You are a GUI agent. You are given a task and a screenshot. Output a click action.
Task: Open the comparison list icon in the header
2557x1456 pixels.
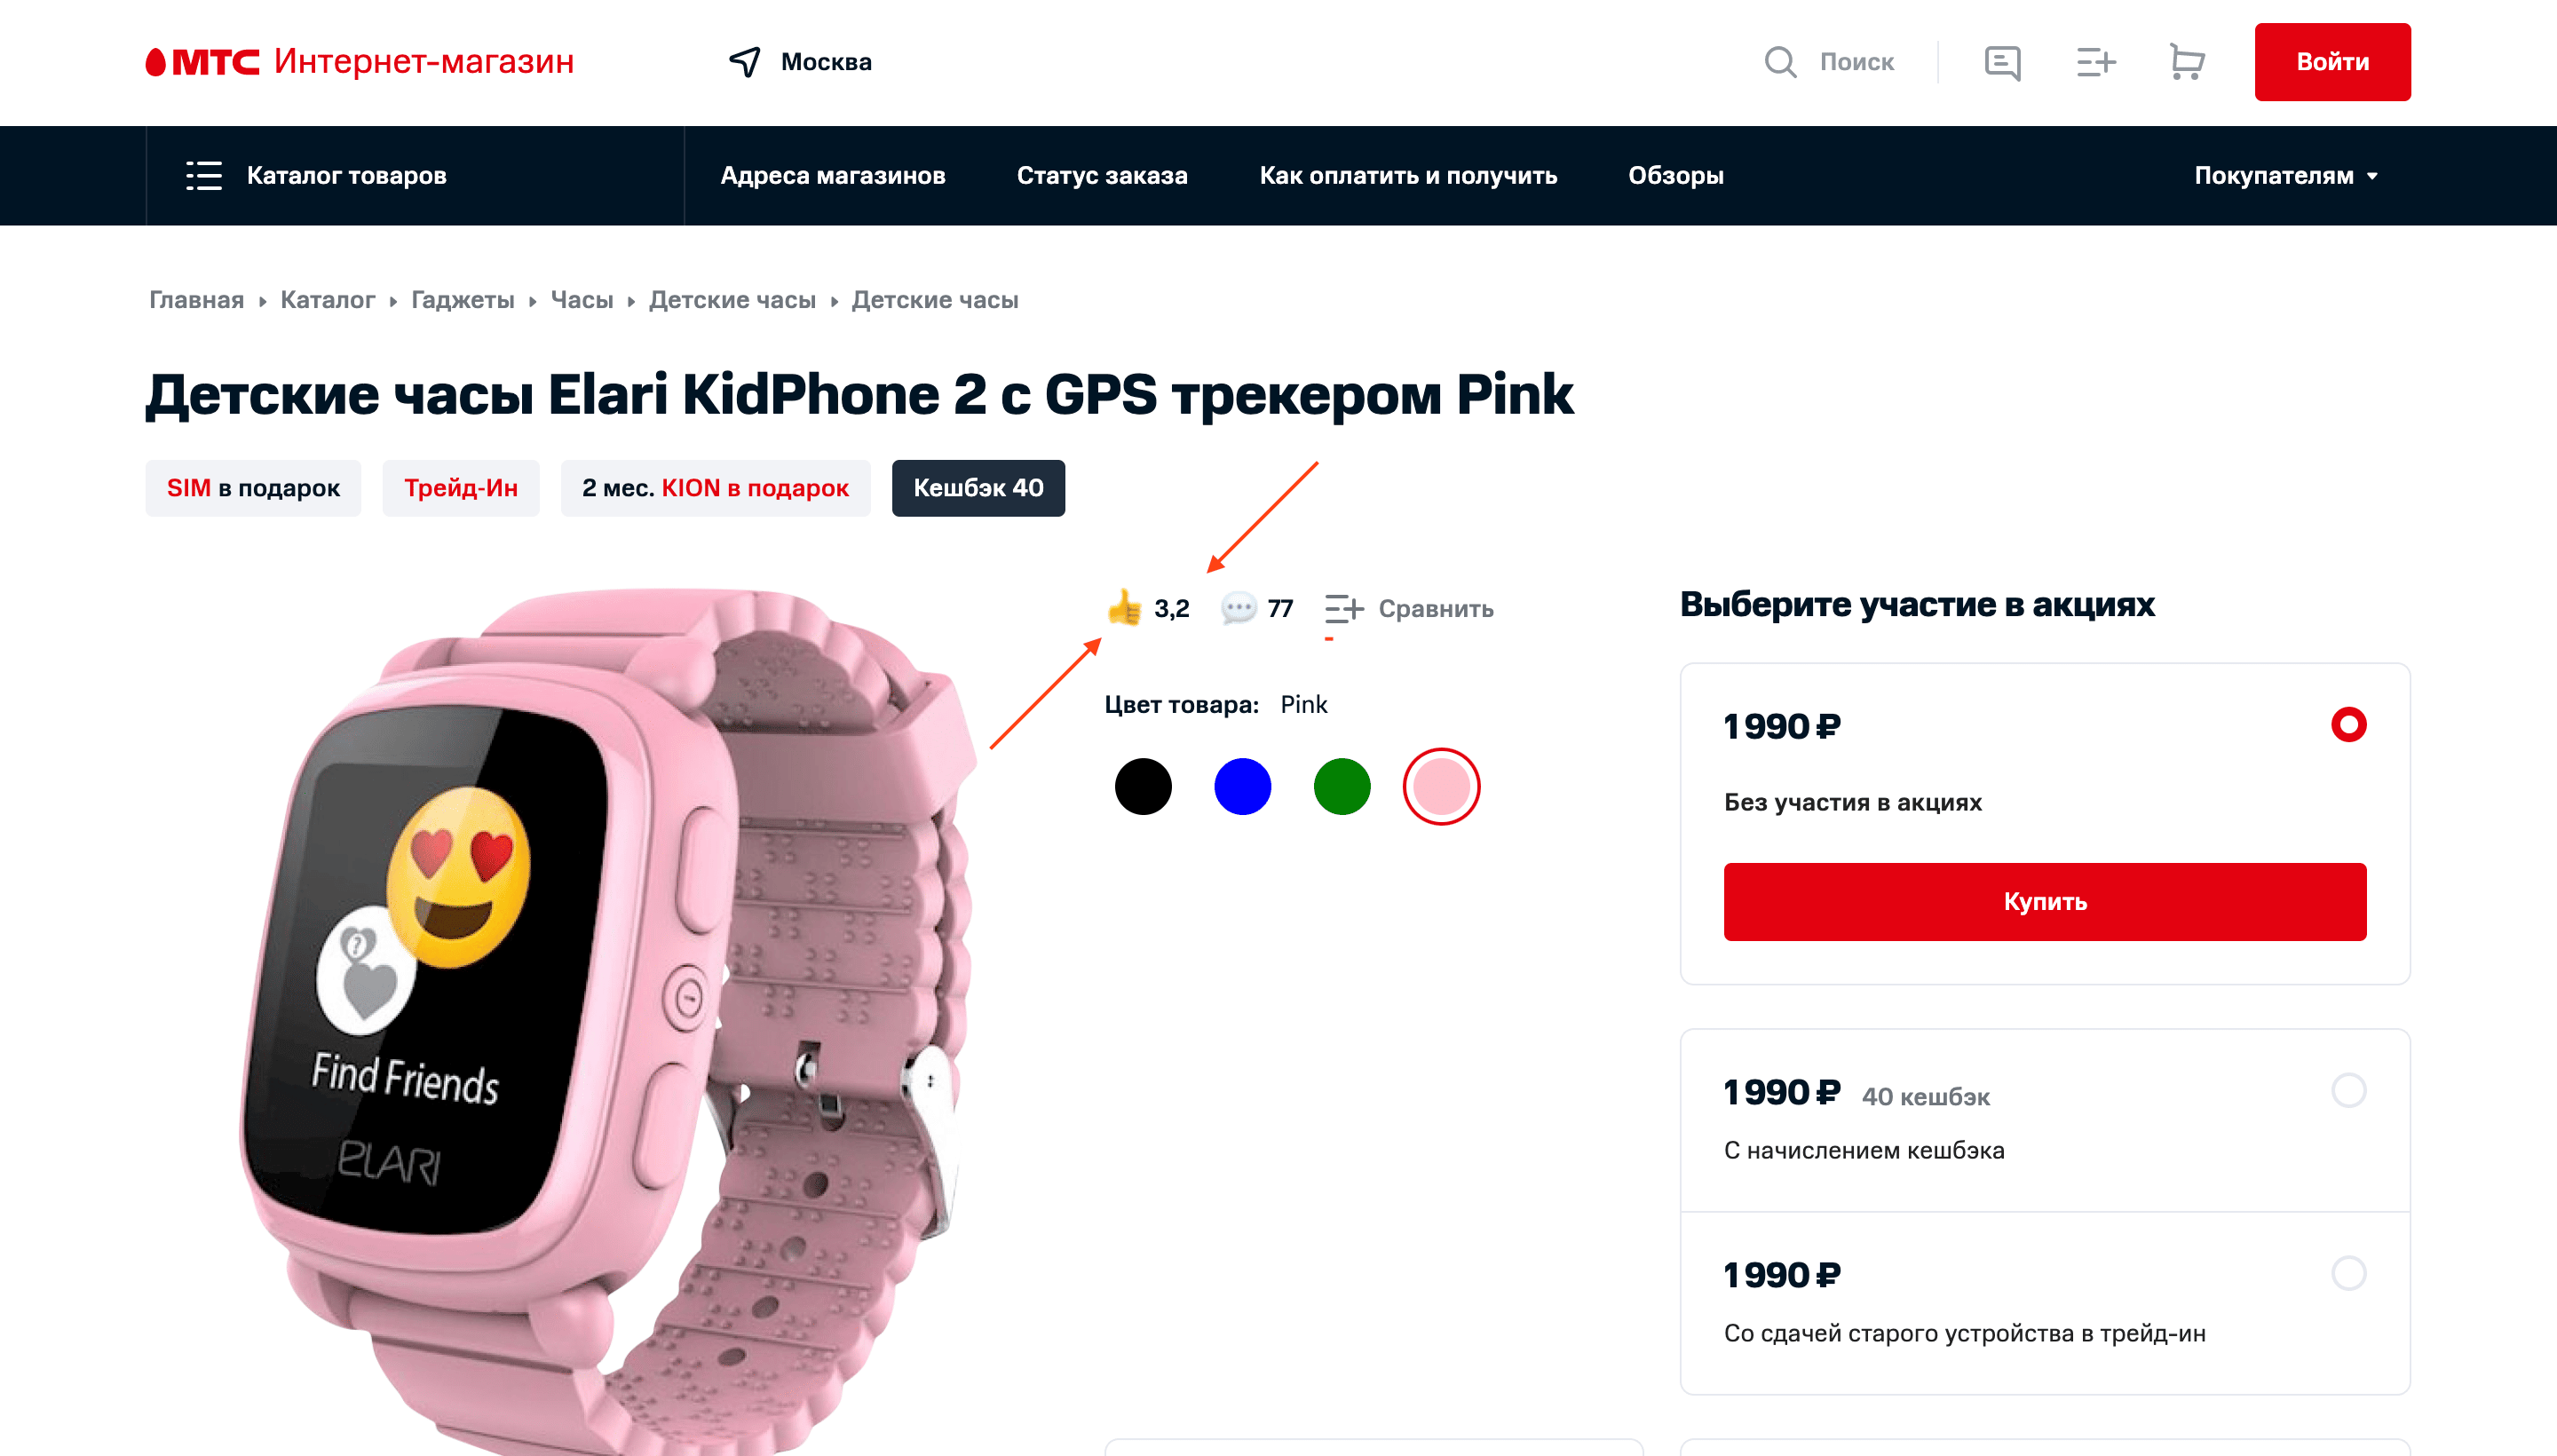coord(2094,62)
